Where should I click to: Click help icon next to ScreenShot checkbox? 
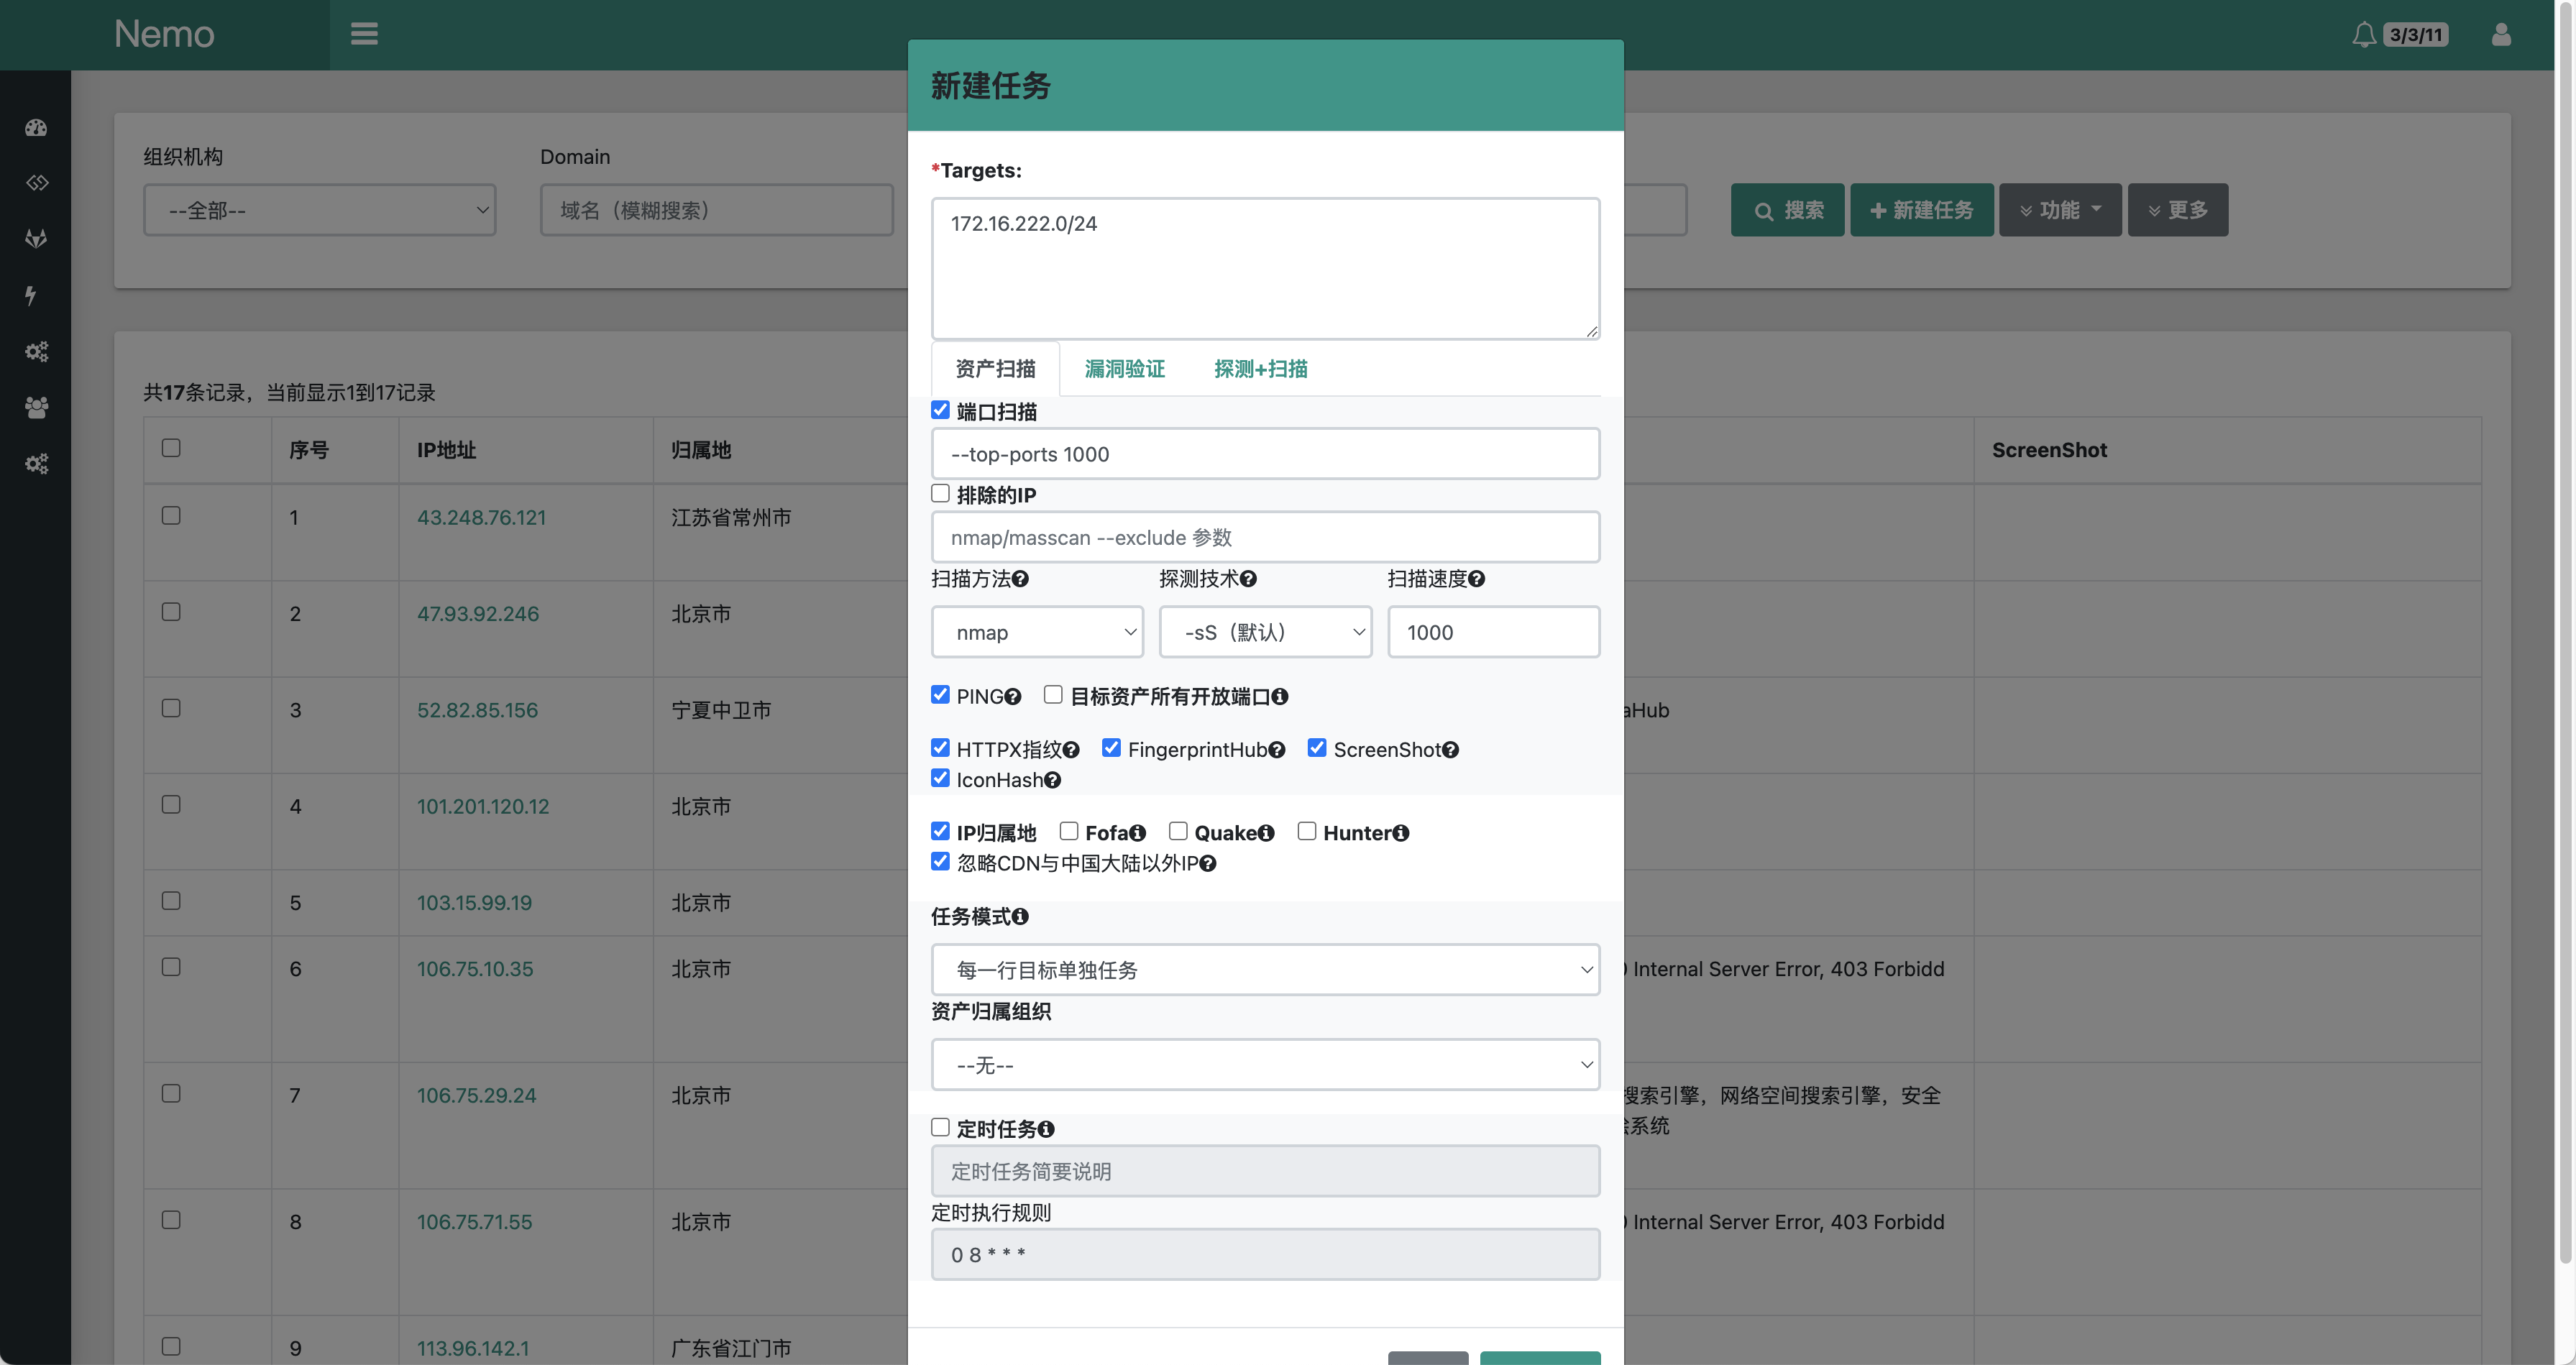(x=1450, y=750)
